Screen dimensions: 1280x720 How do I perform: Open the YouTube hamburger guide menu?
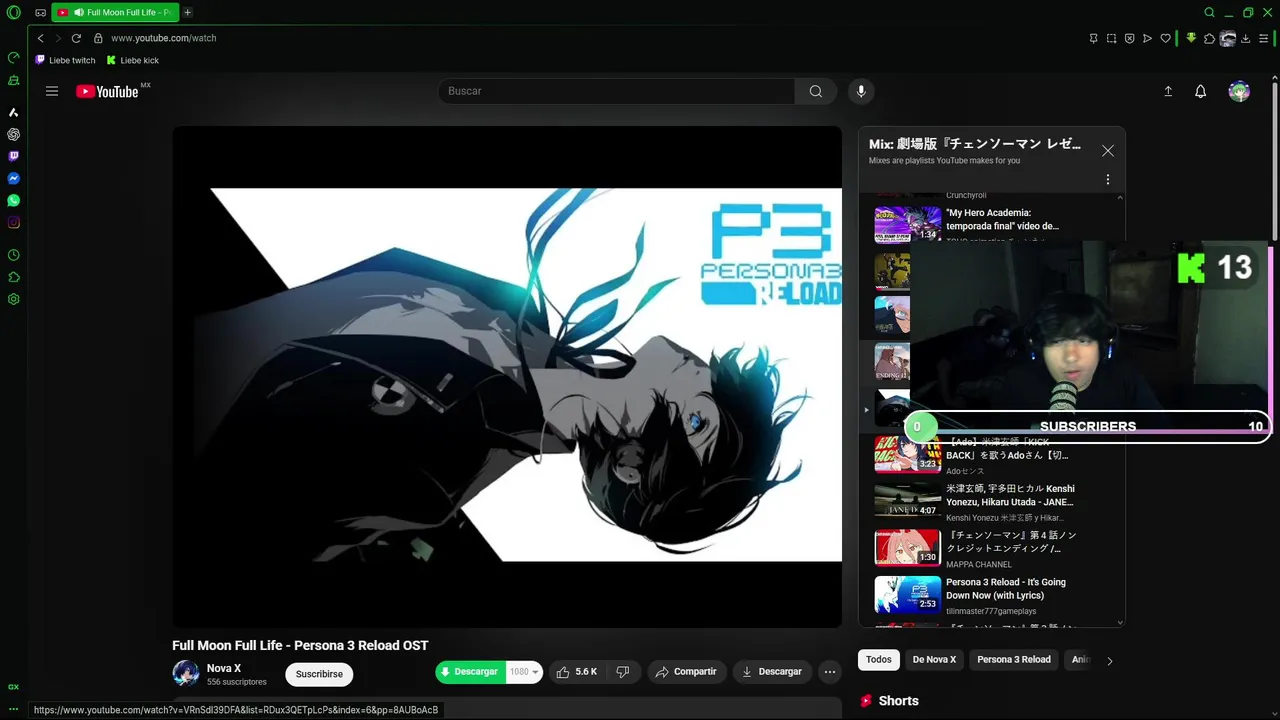tap(52, 91)
